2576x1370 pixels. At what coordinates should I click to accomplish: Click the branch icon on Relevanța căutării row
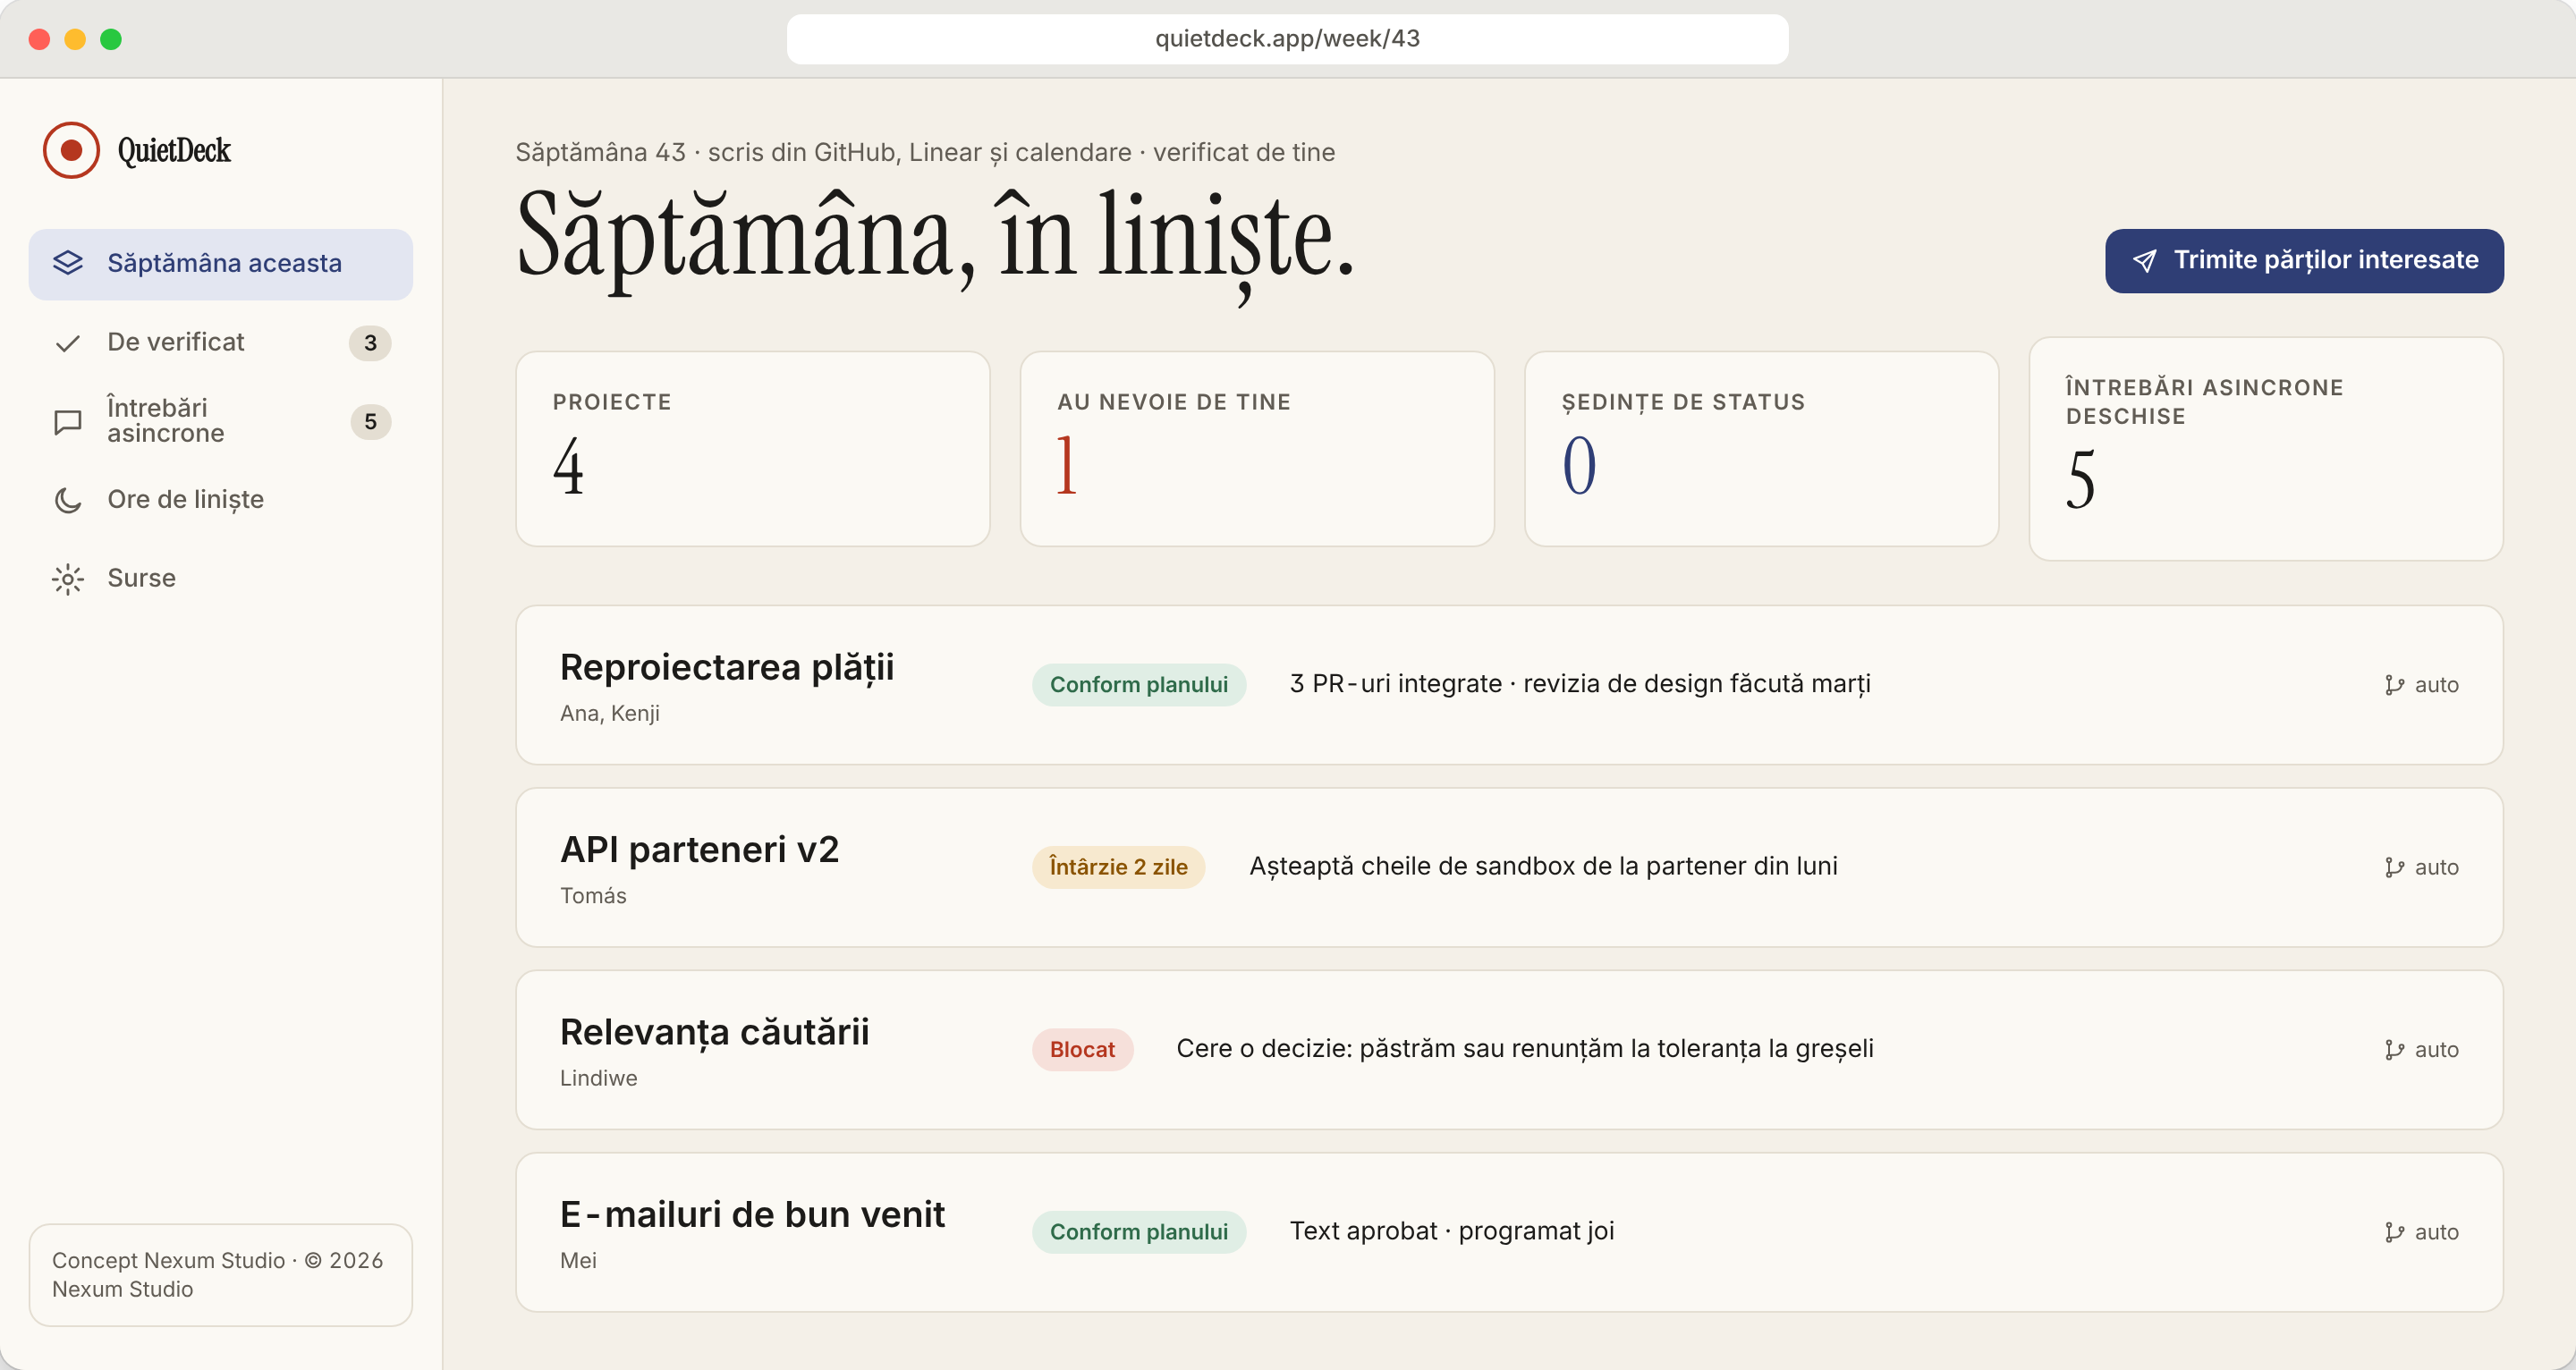2394,1050
